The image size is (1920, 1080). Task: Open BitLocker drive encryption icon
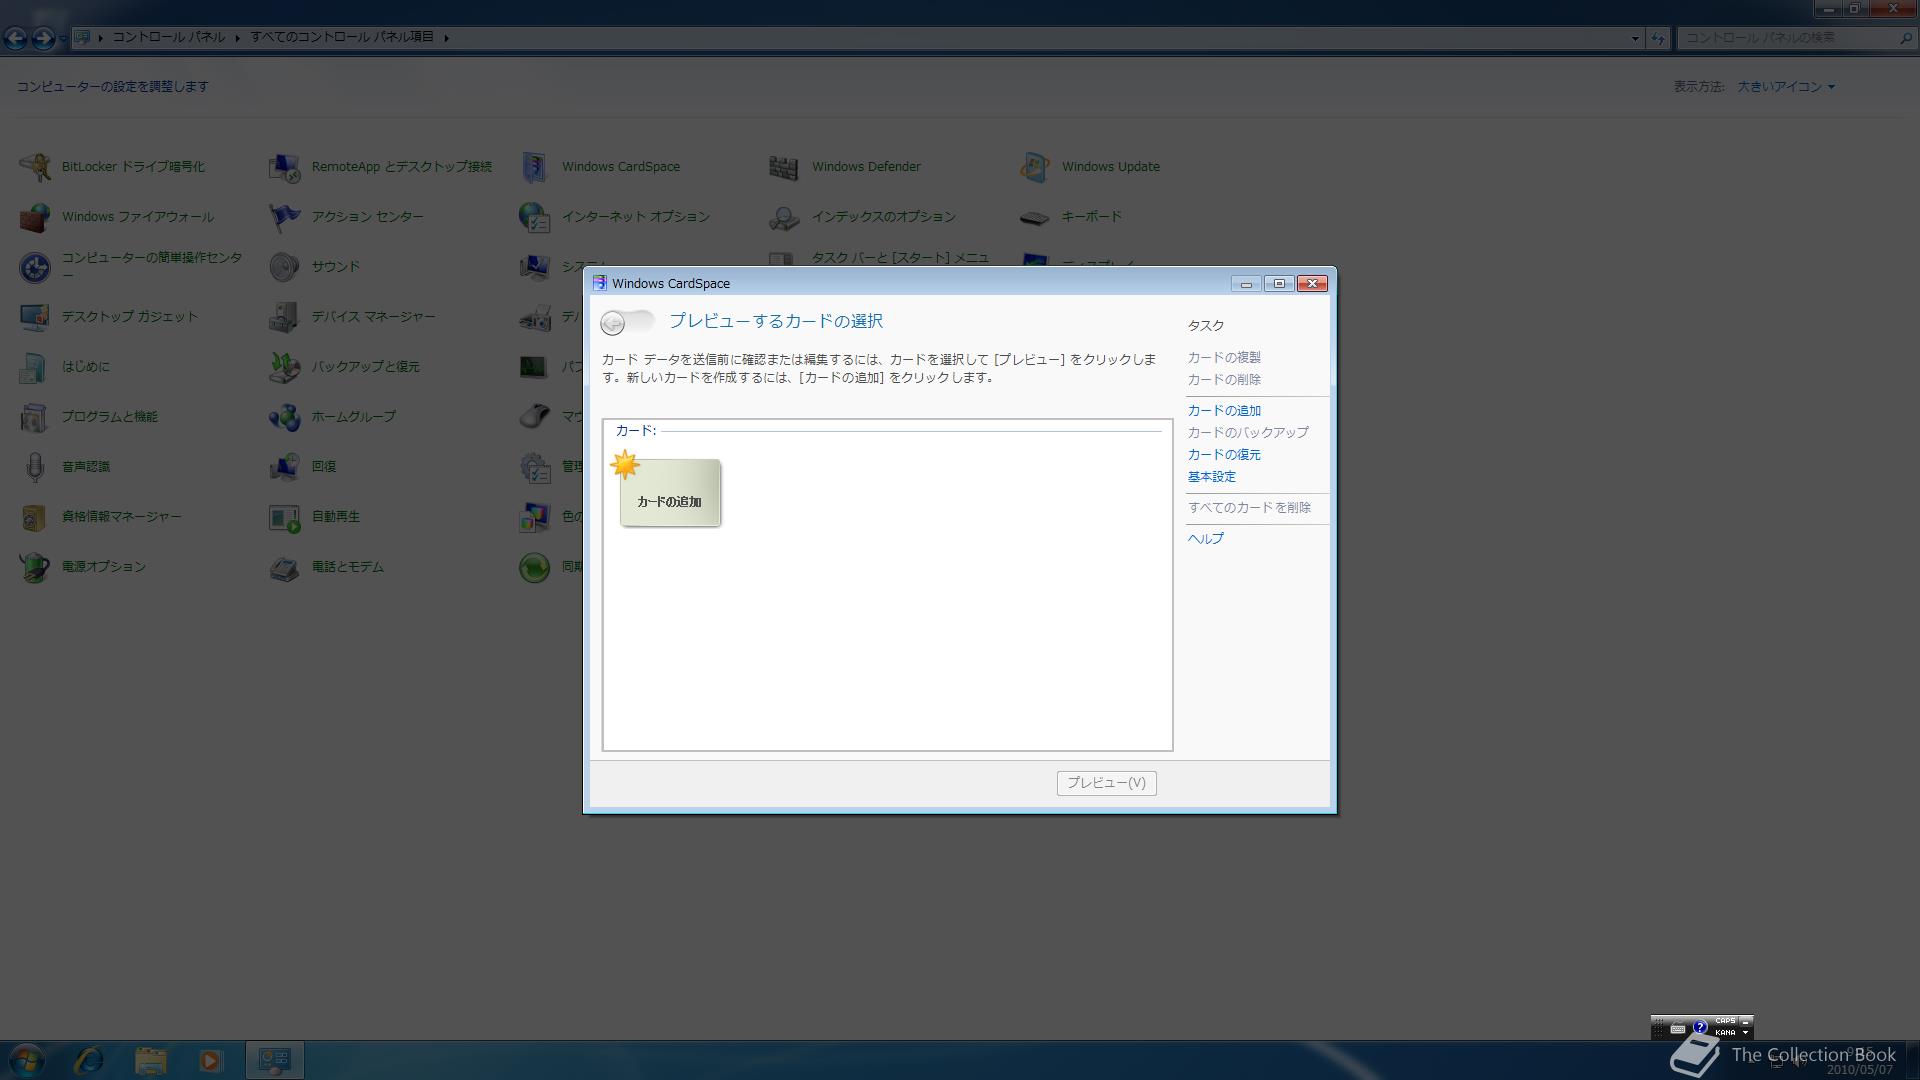35,167
